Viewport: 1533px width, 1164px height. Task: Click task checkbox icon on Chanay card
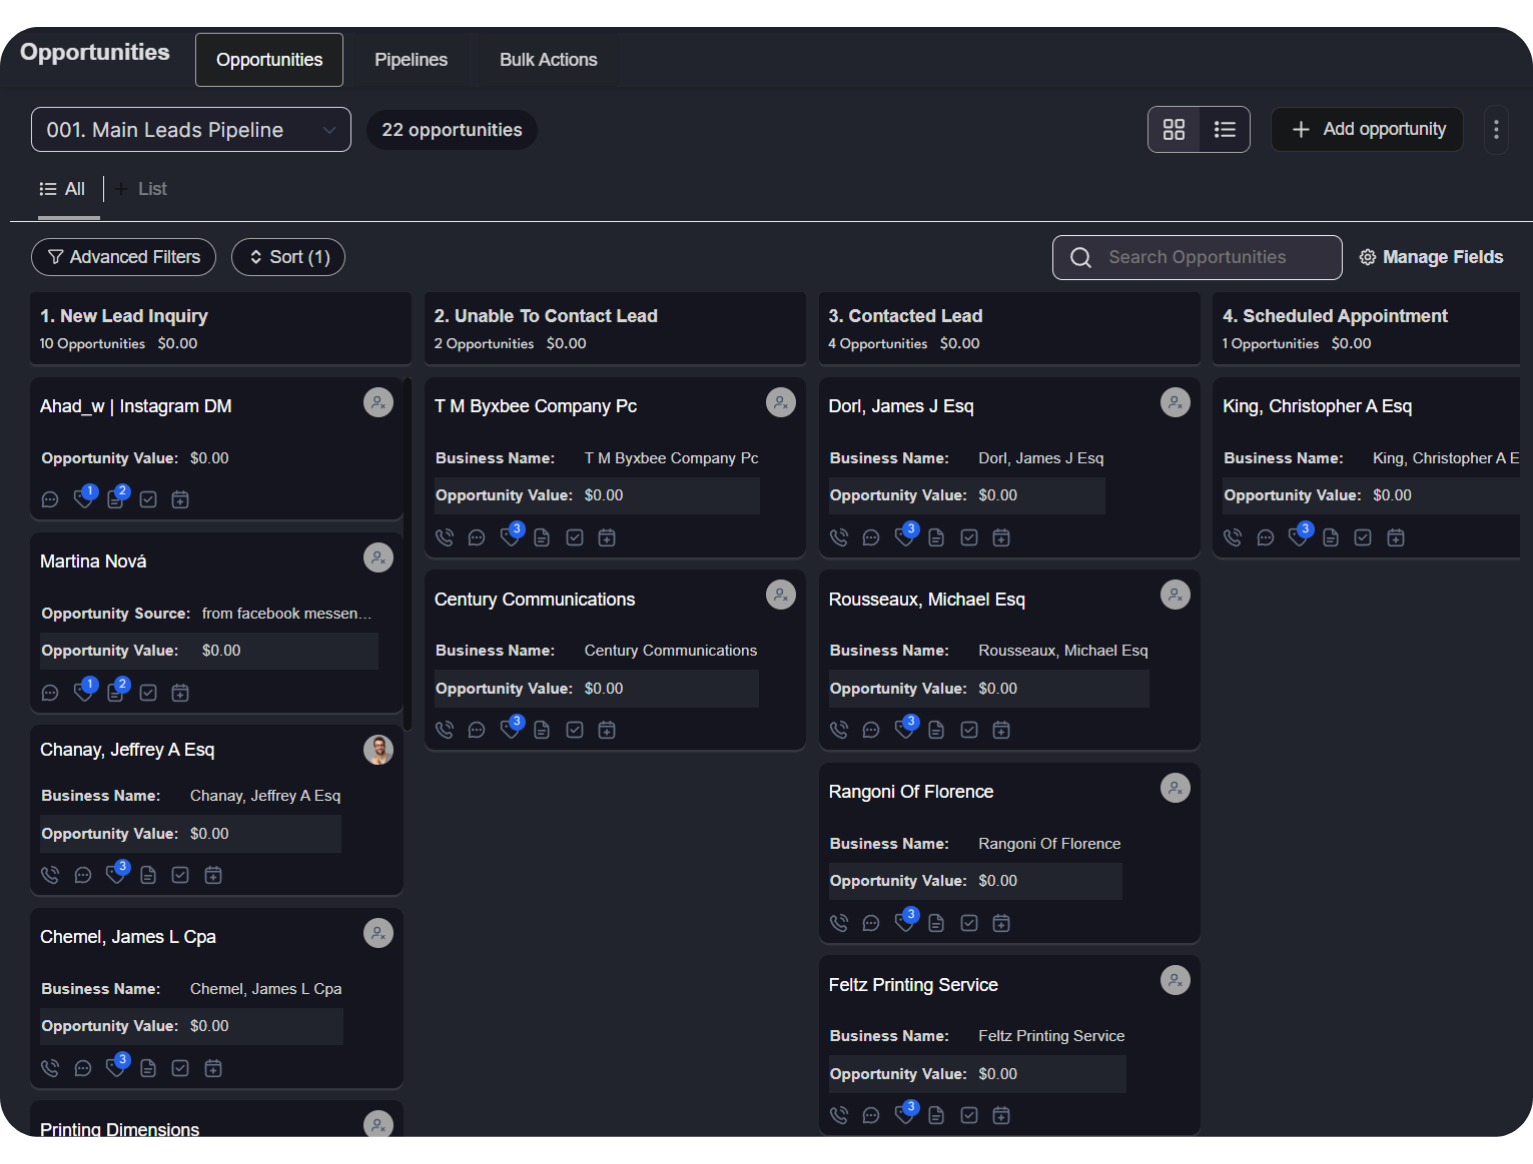pos(180,875)
